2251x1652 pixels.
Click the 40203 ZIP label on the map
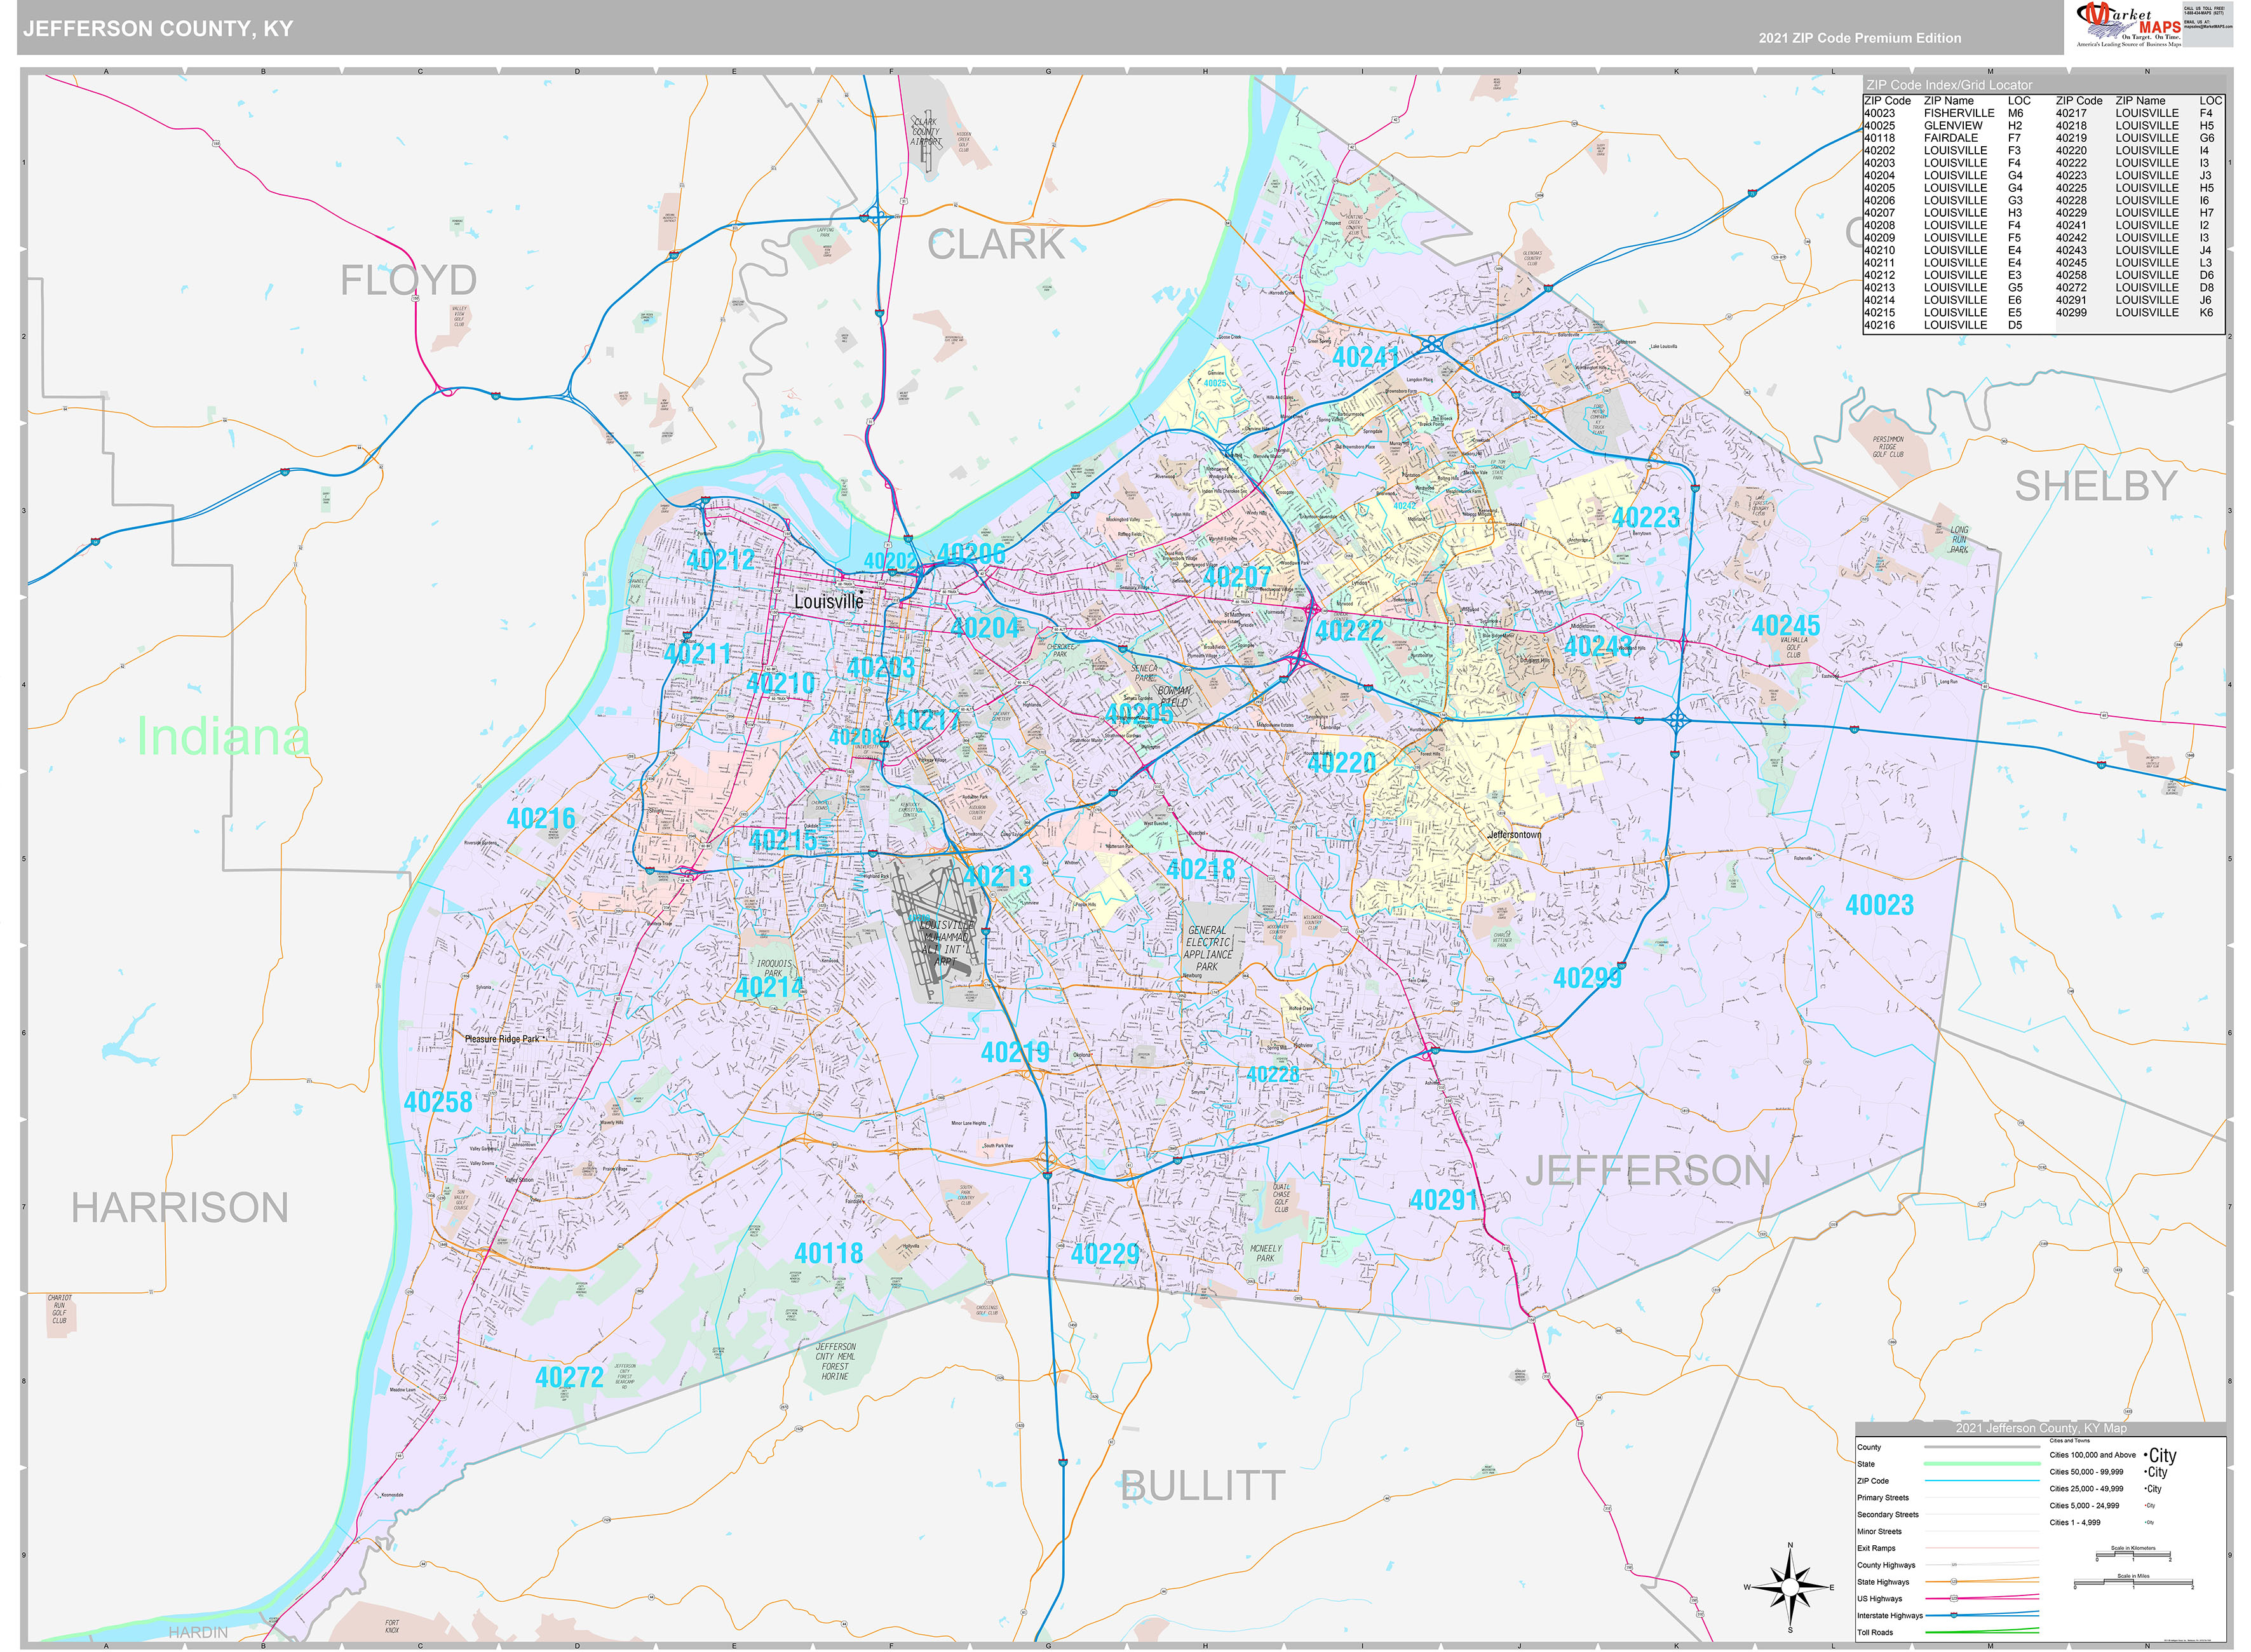point(880,668)
